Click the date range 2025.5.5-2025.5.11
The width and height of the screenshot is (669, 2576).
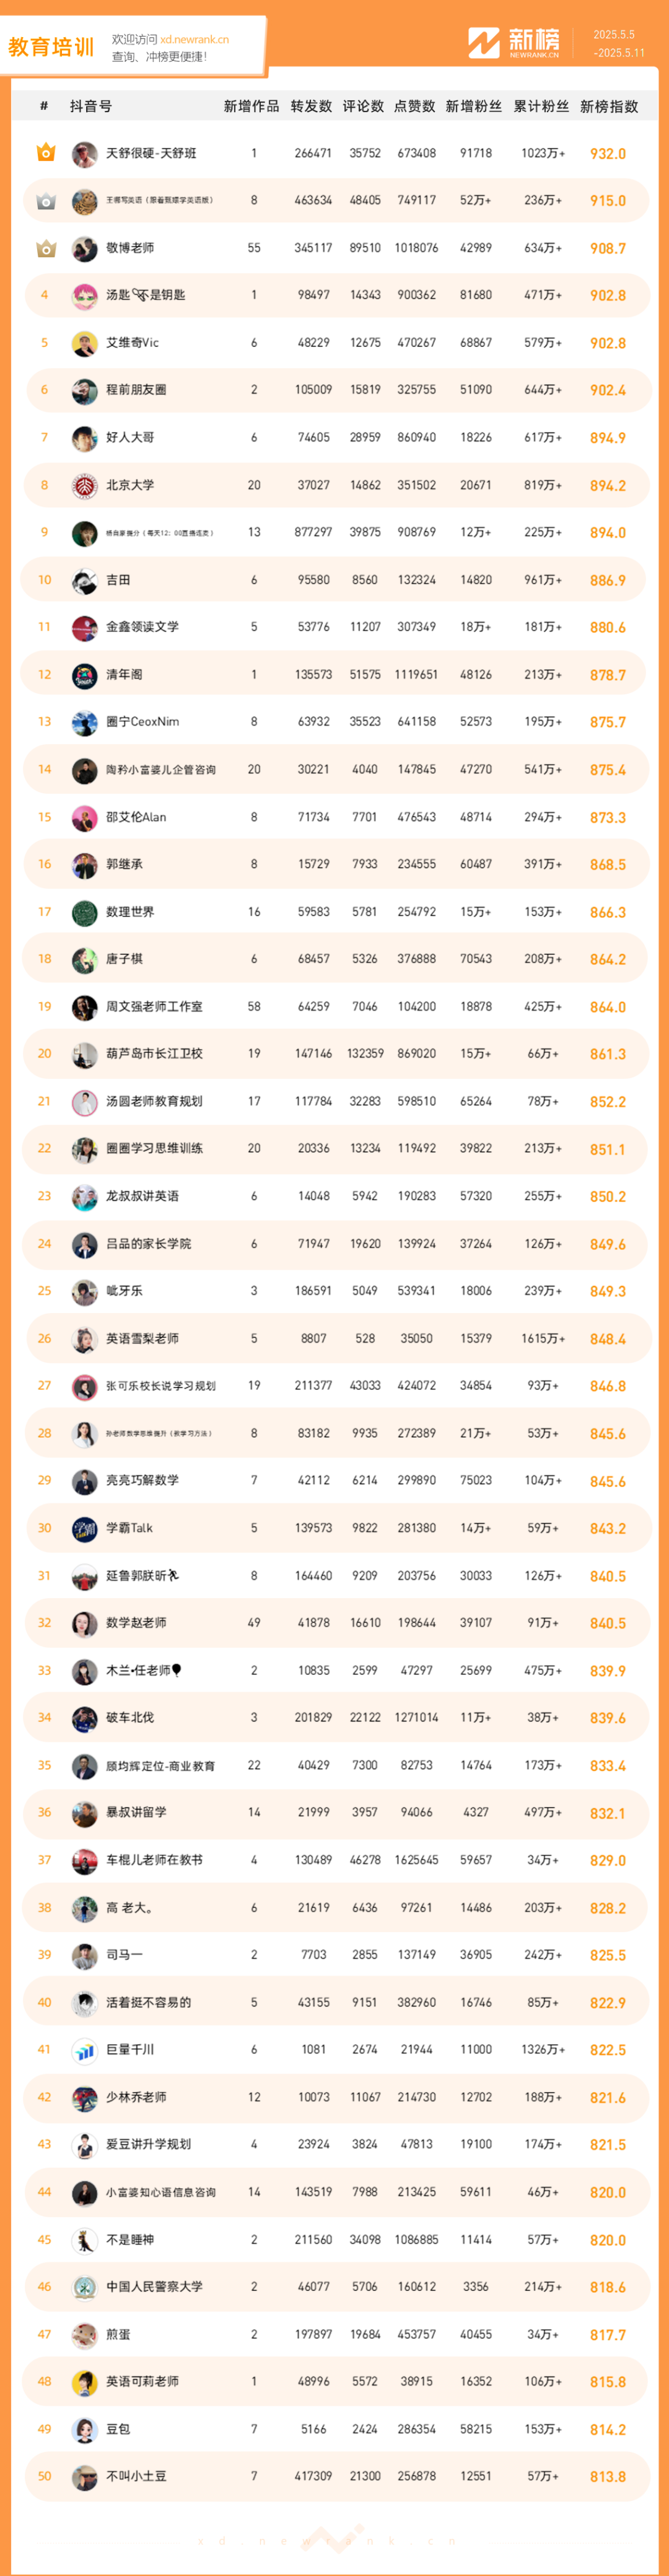tap(619, 43)
